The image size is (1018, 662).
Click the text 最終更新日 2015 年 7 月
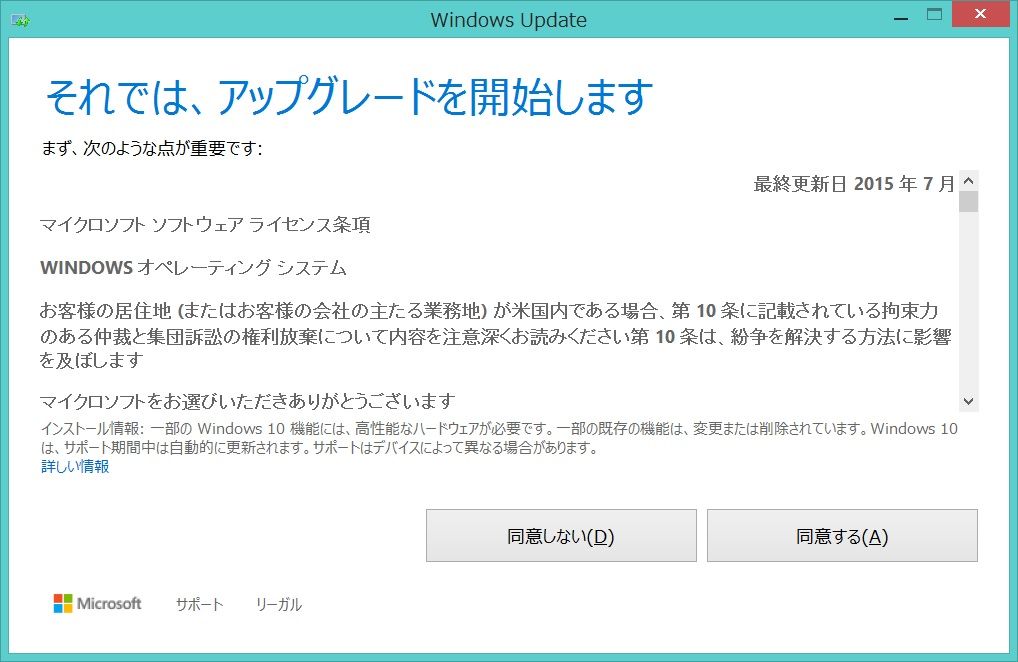click(854, 184)
